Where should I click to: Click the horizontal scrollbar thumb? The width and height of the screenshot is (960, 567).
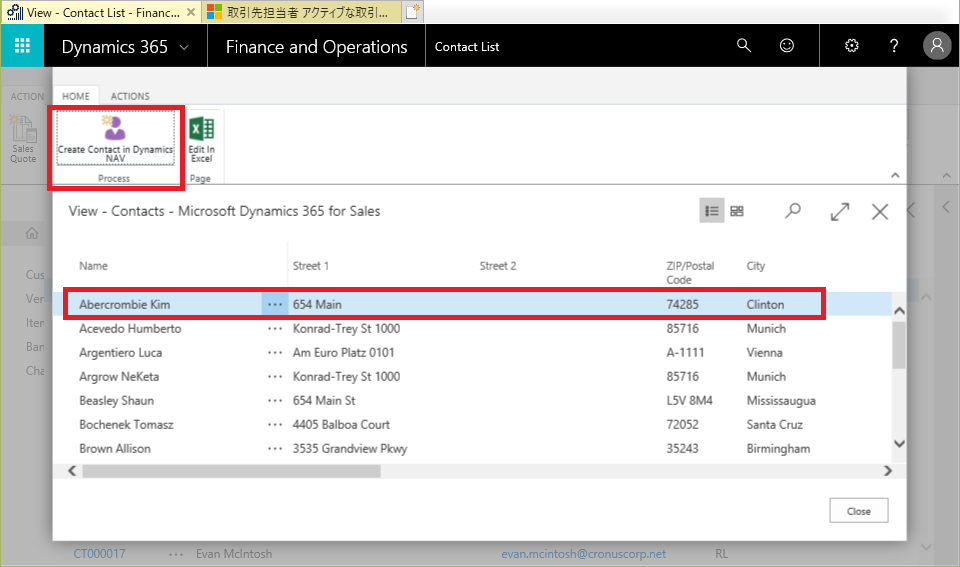(231, 471)
